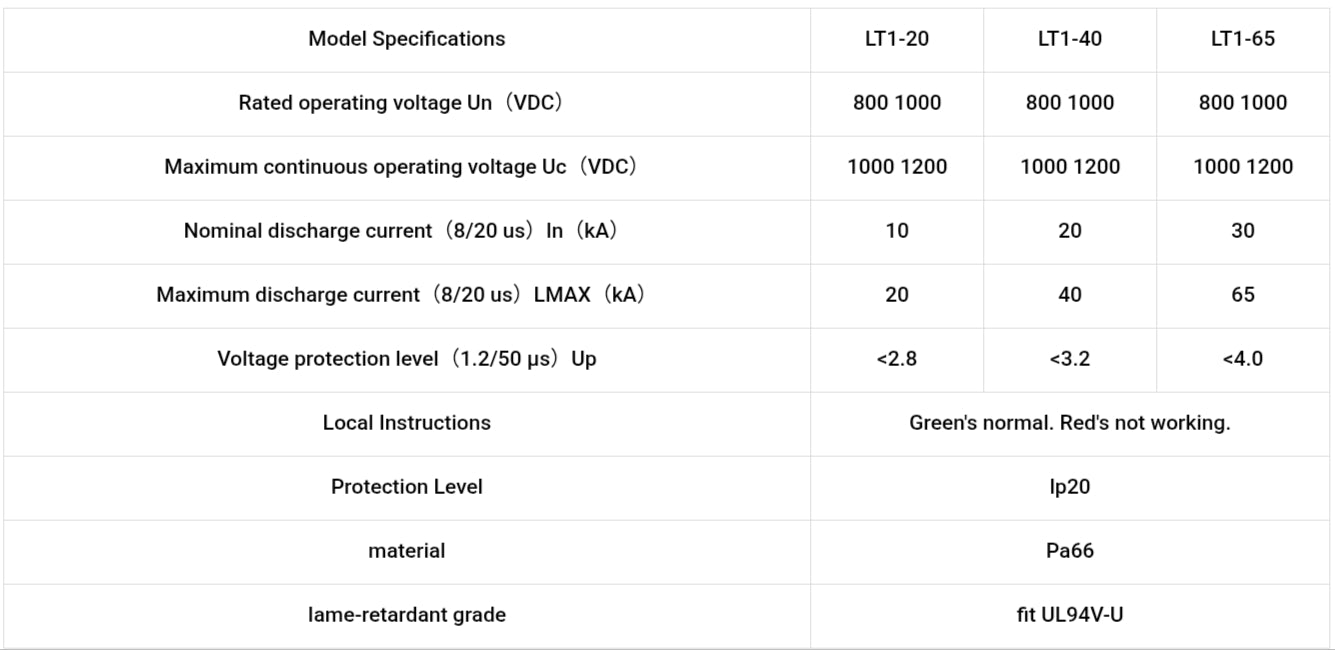
Task: Click the Model Specifications header cell
Action: (x=406, y=39)
